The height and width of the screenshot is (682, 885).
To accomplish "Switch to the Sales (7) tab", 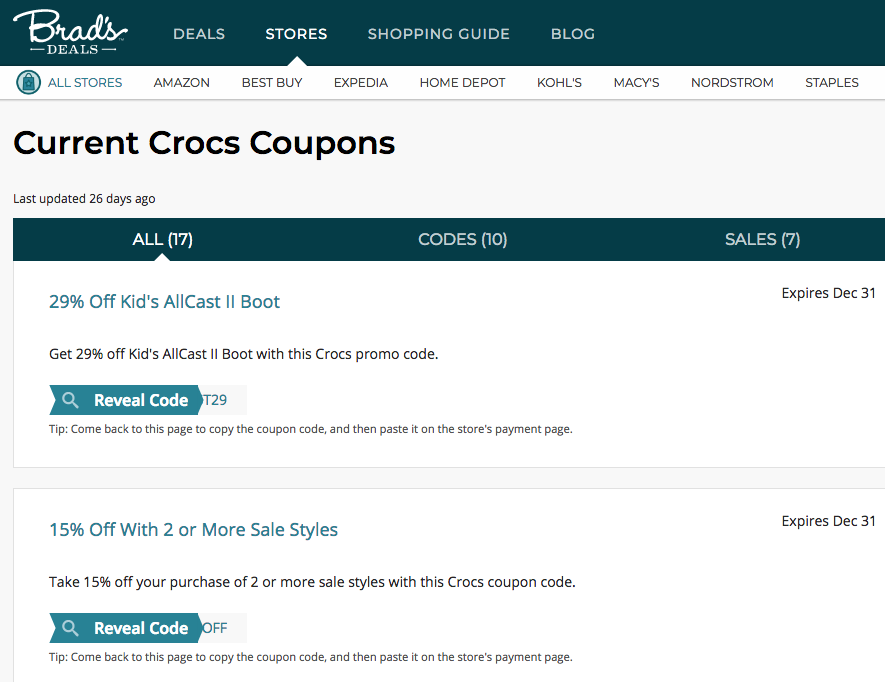I will coord(762,239).
